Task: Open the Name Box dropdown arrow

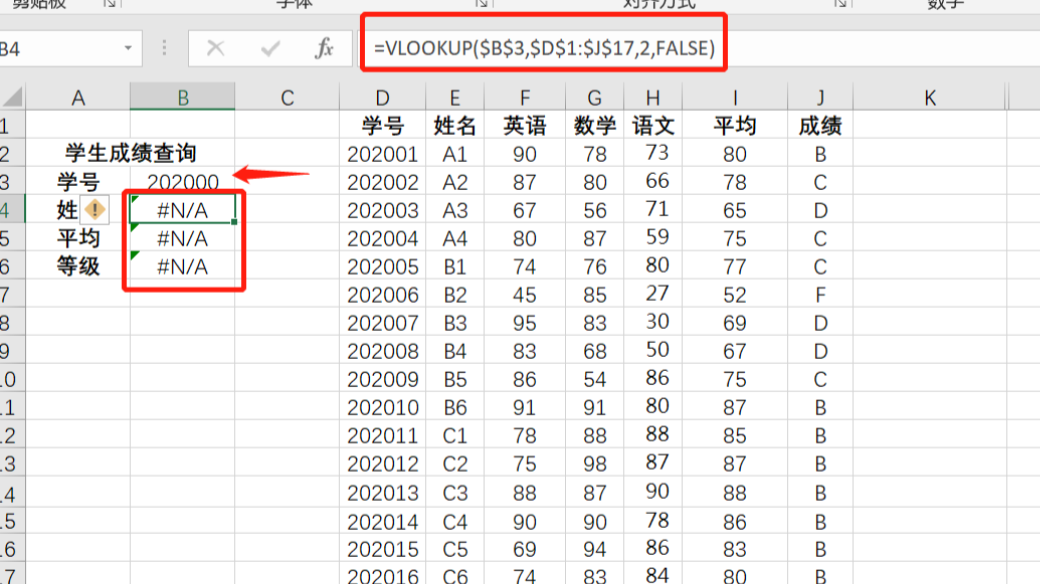Action: coord(128,48)
